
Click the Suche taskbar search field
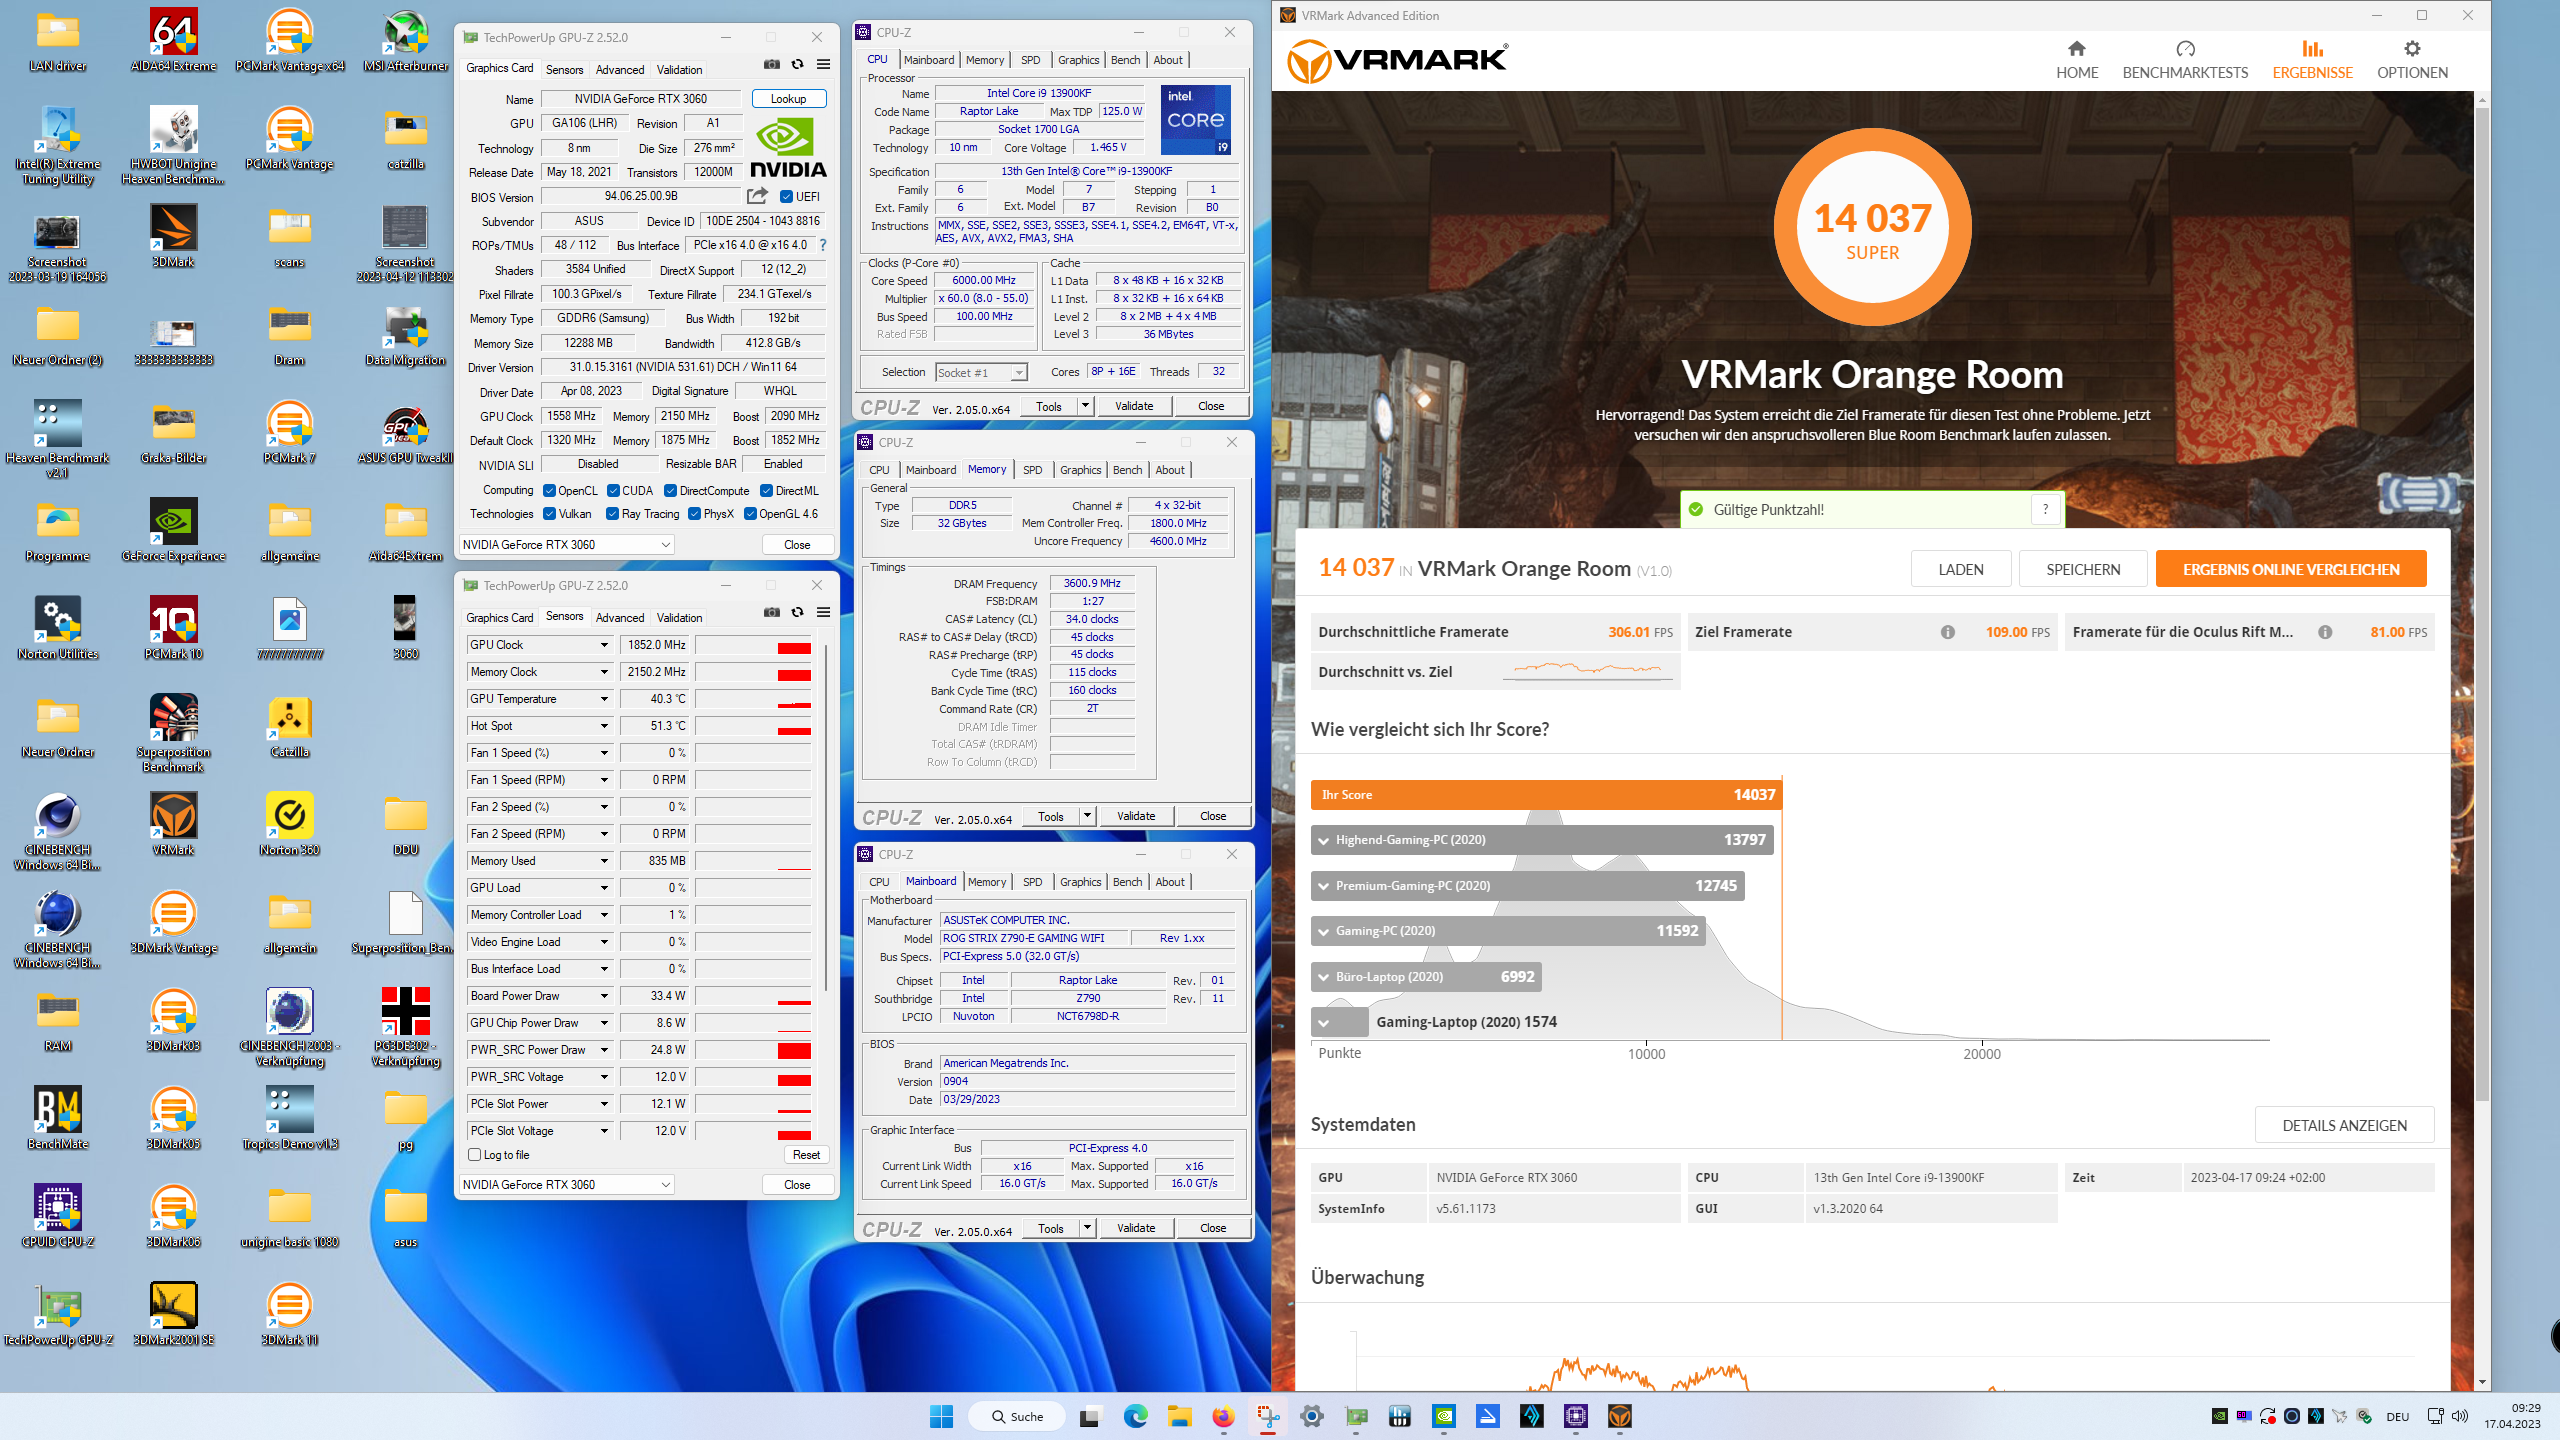click(1017, 1416)
